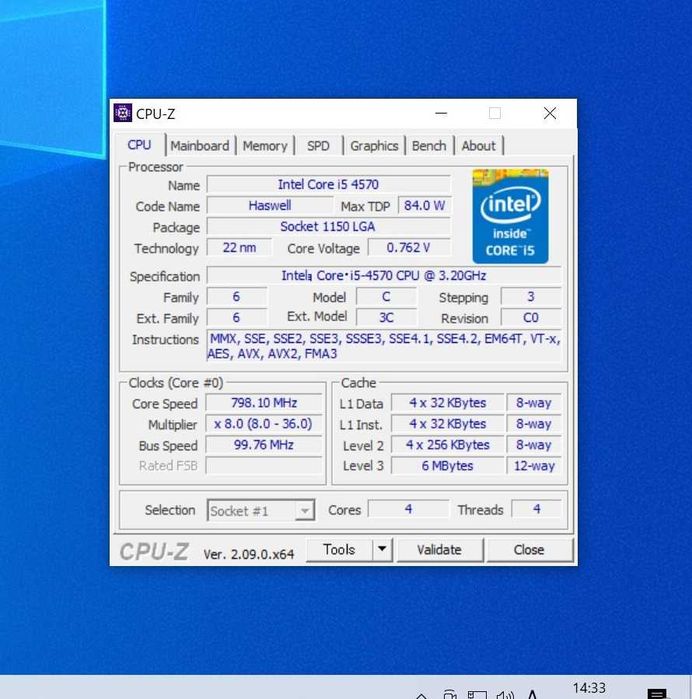Click the Close button at bottom
Viewport: 692px width, 699px height.
[x=529, y=550]
